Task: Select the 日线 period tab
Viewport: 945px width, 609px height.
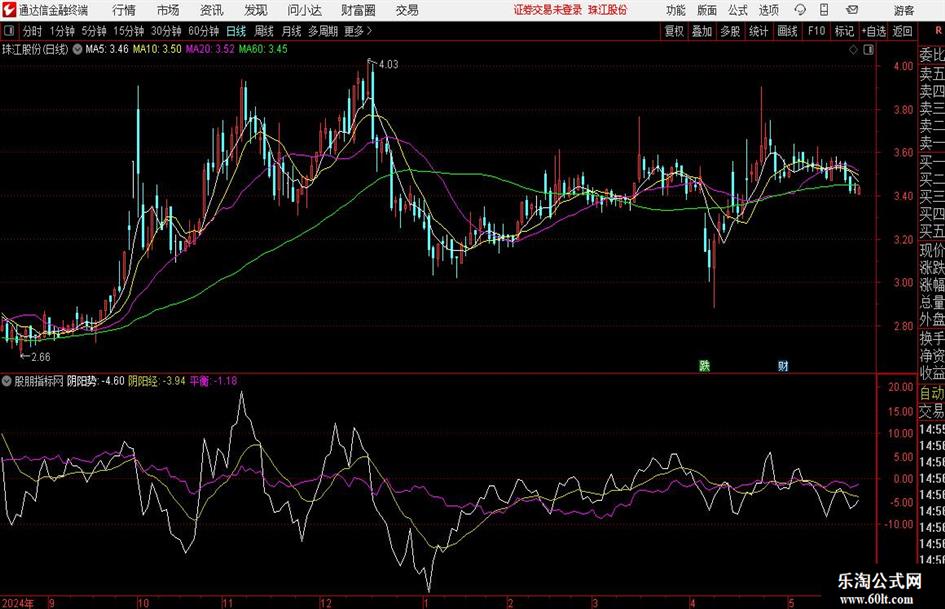Action: (236, 31)
